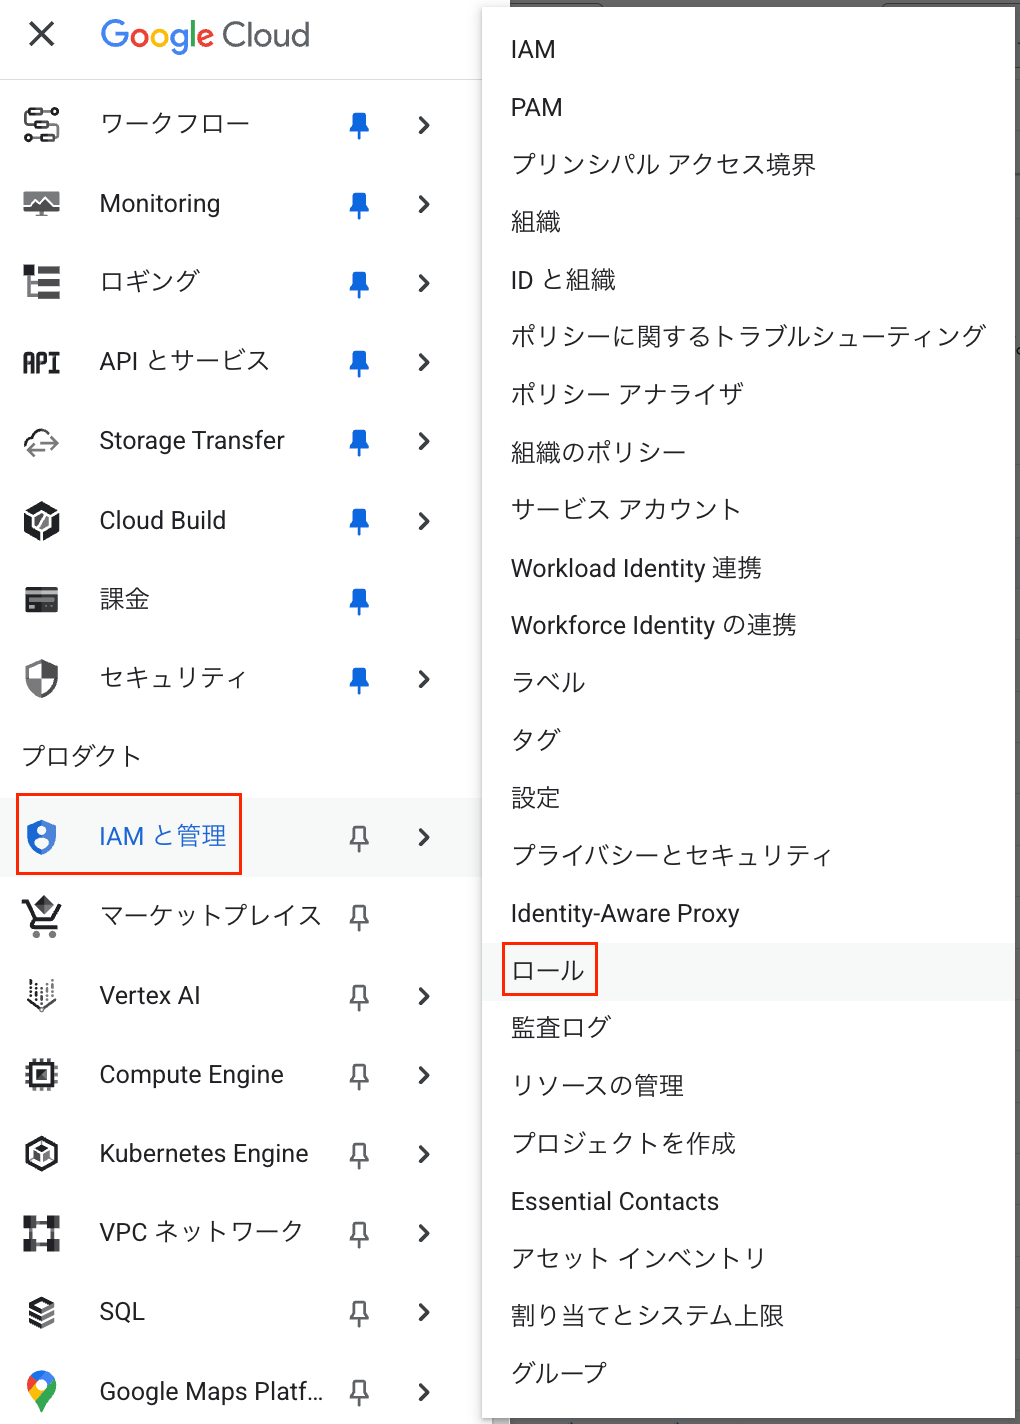Expand the Monitoring submenu chevron

(x=424, y=204)
